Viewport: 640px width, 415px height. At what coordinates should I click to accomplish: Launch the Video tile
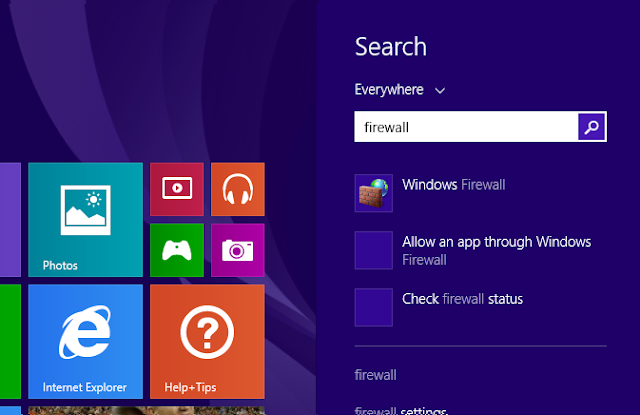pos(177,189)
